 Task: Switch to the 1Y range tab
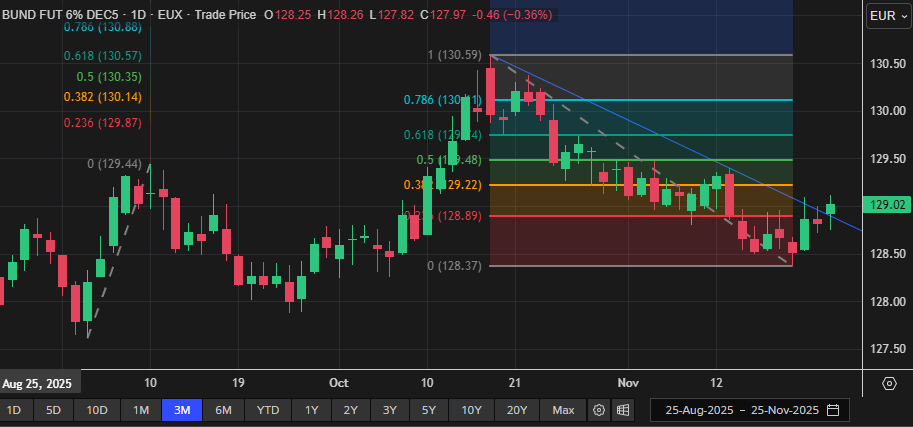point(312,410)
